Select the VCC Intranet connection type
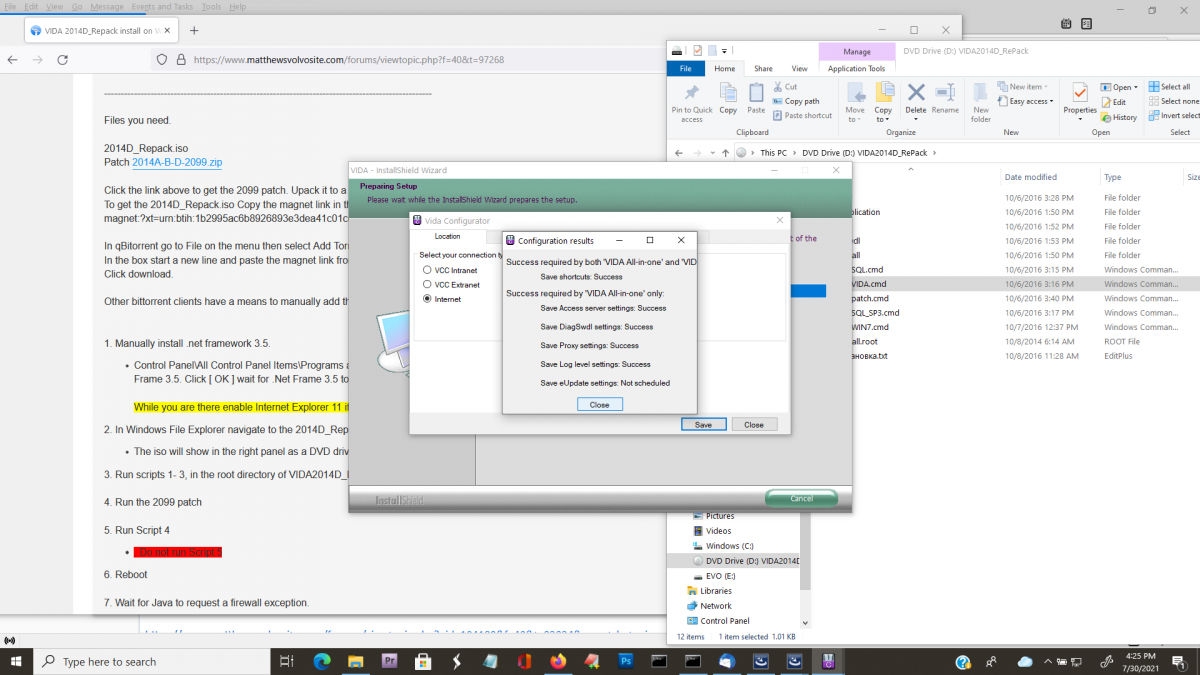 click(427, 270)
